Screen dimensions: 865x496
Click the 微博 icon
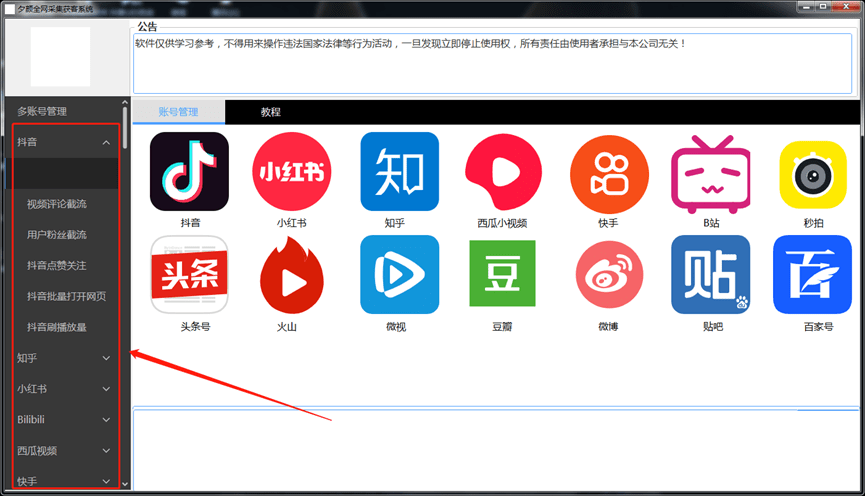[609, 274]
